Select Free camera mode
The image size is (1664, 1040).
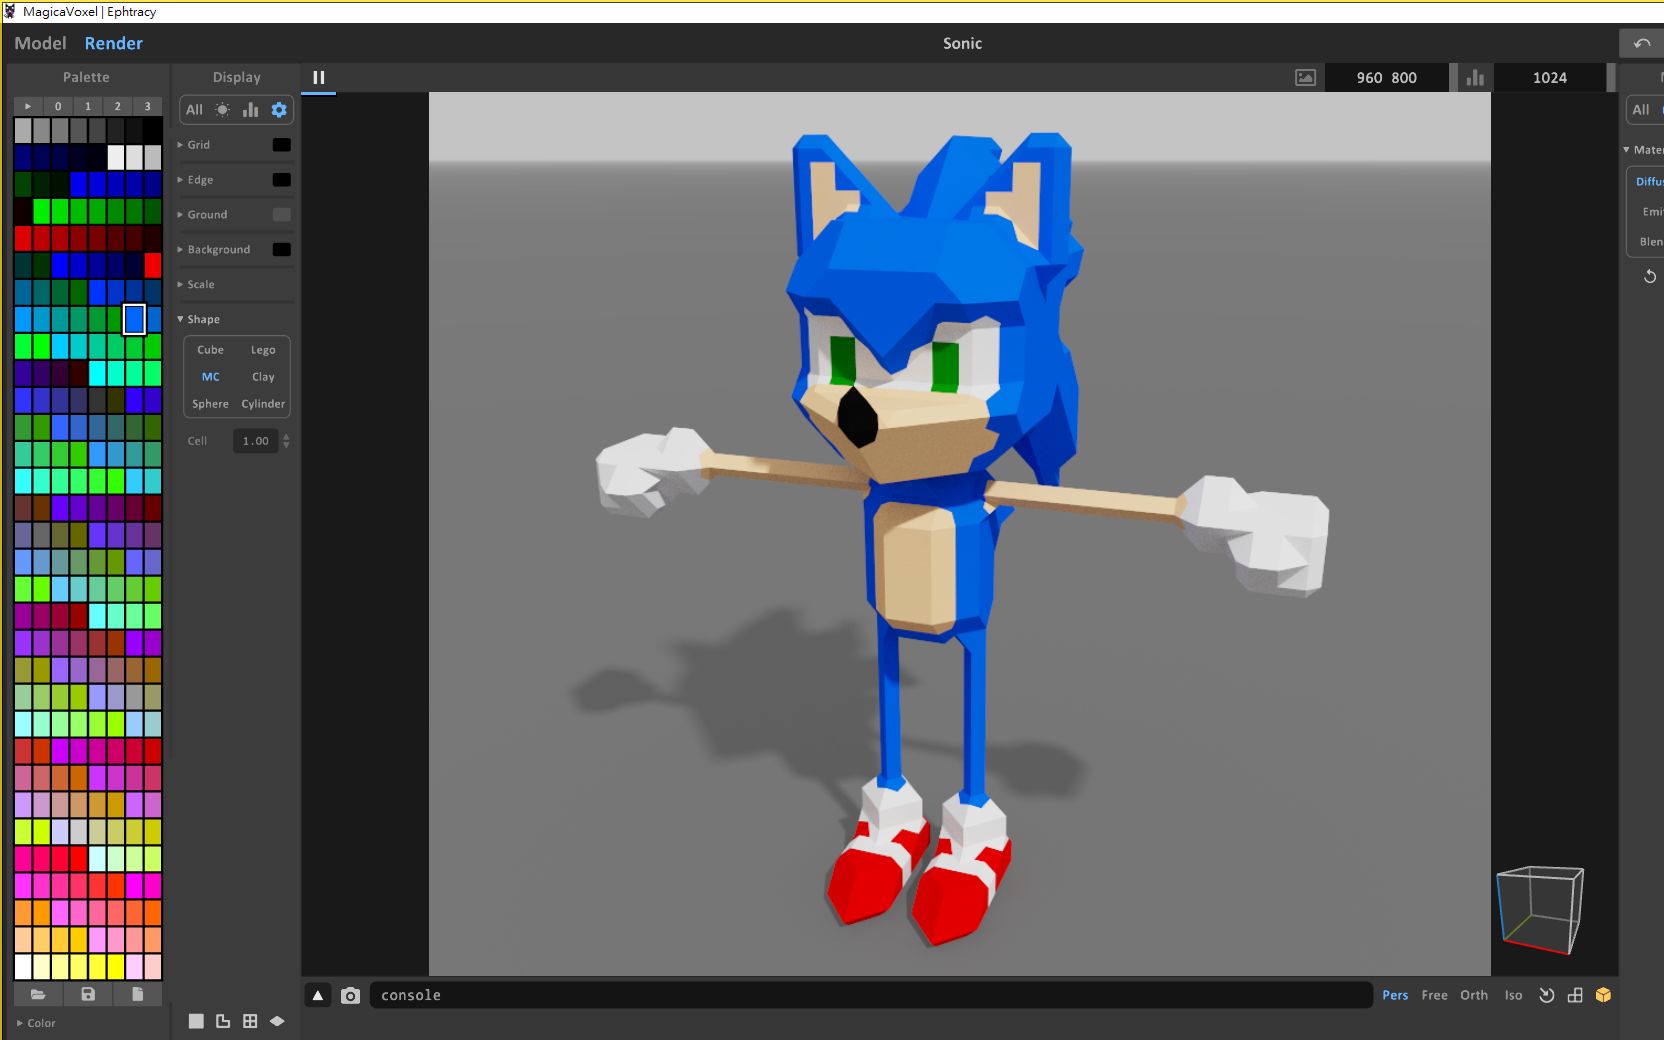click(x=1434, y=995)
